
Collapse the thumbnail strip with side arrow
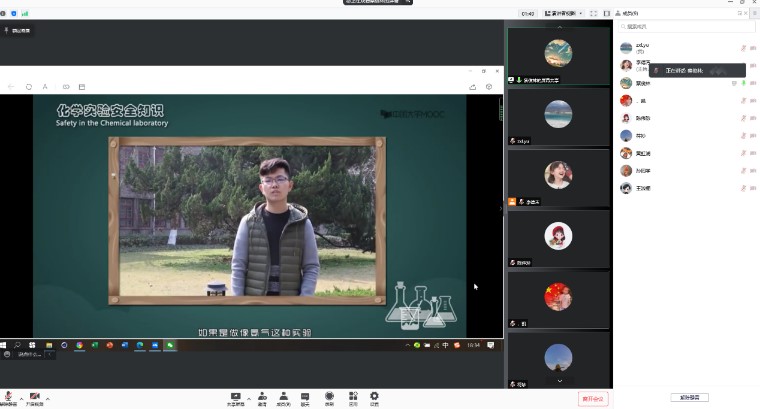point(501,208)
